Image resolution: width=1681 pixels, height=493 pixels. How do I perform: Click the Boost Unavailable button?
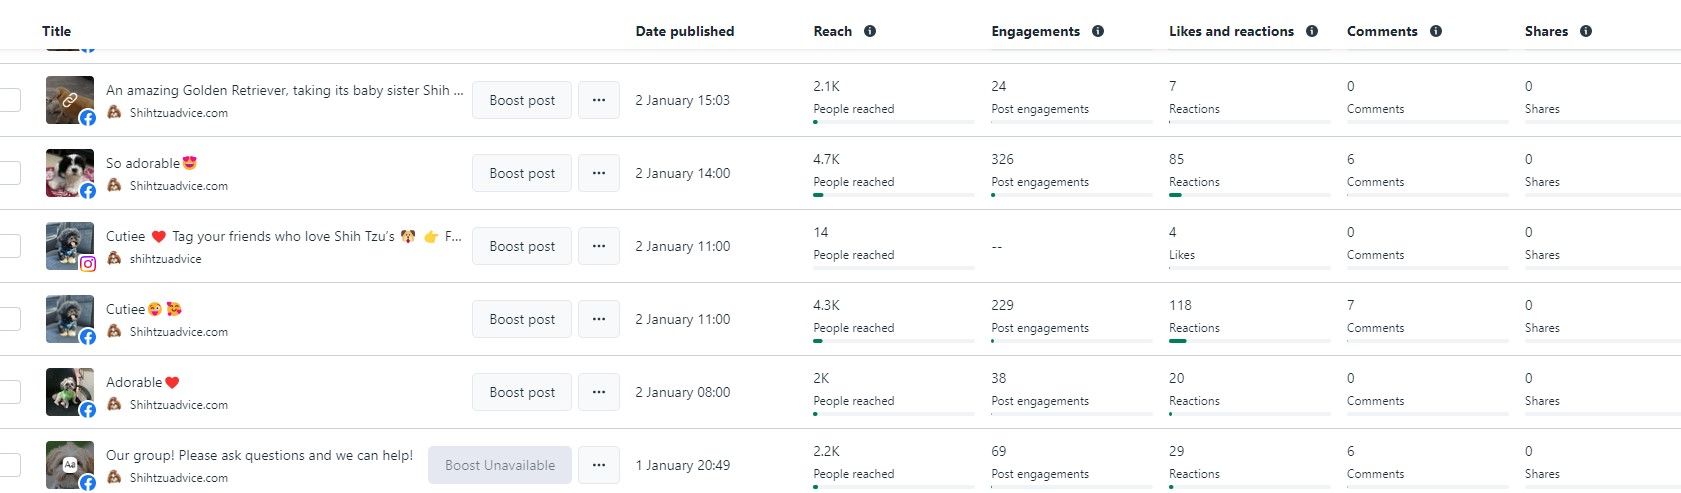tap(500, 465)
